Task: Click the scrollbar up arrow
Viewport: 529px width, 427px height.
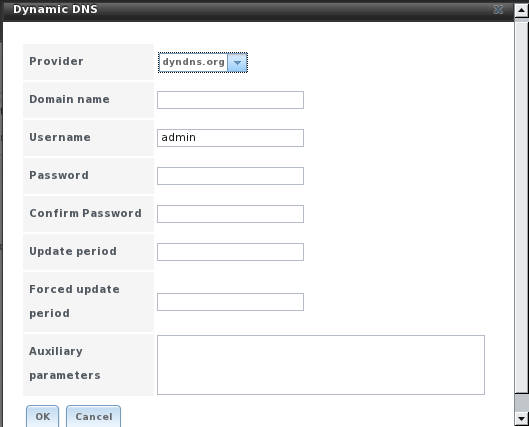Action: 522,10
